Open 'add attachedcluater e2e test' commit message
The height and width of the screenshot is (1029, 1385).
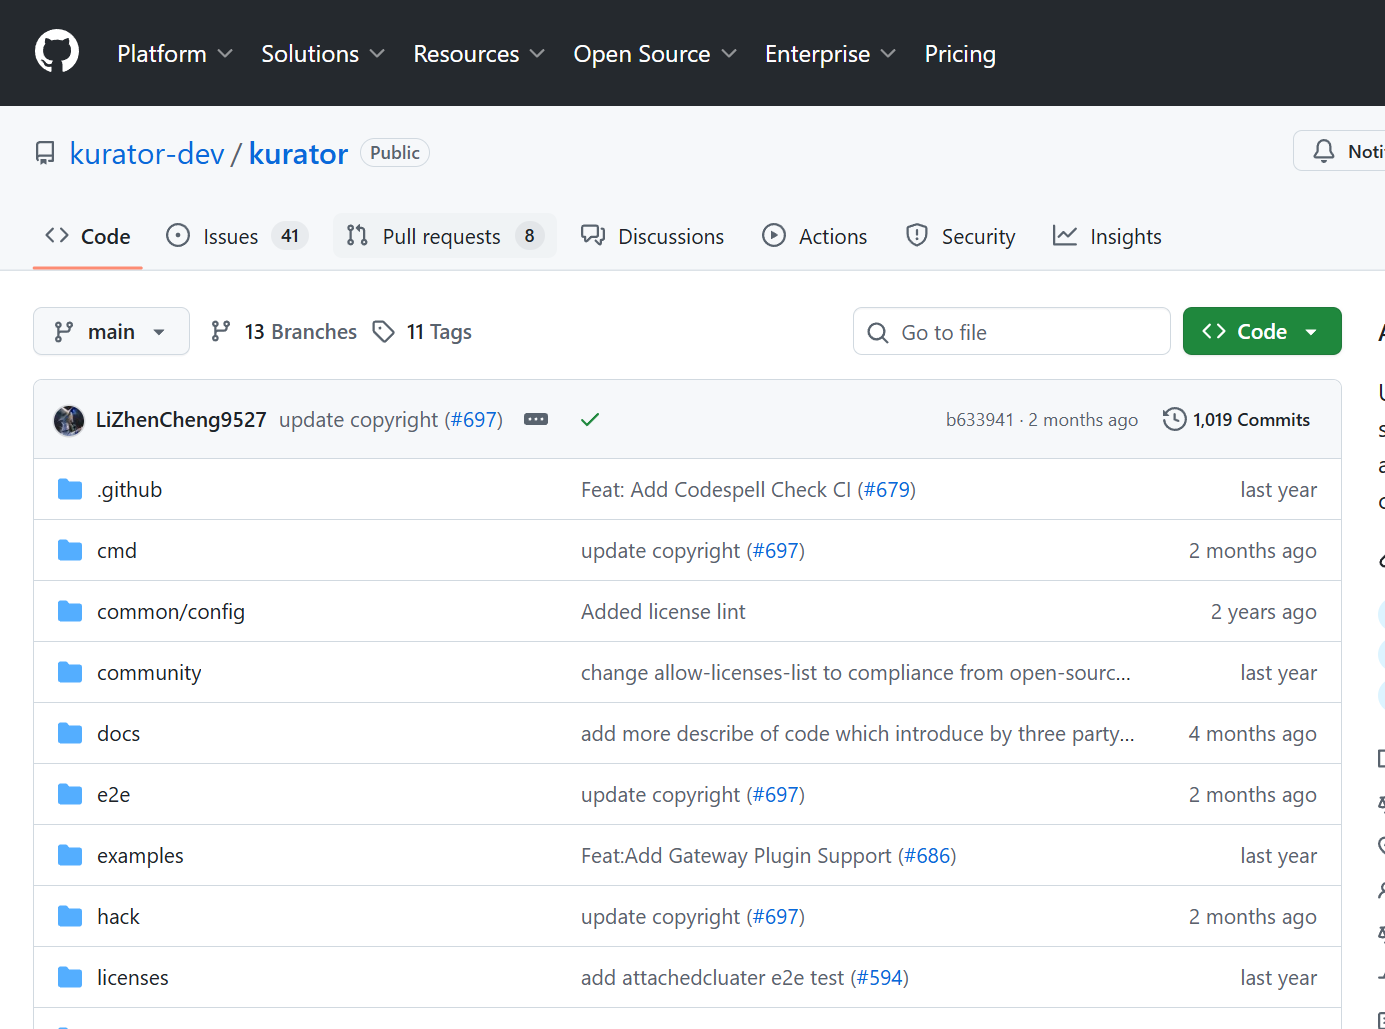pos(713,978)
